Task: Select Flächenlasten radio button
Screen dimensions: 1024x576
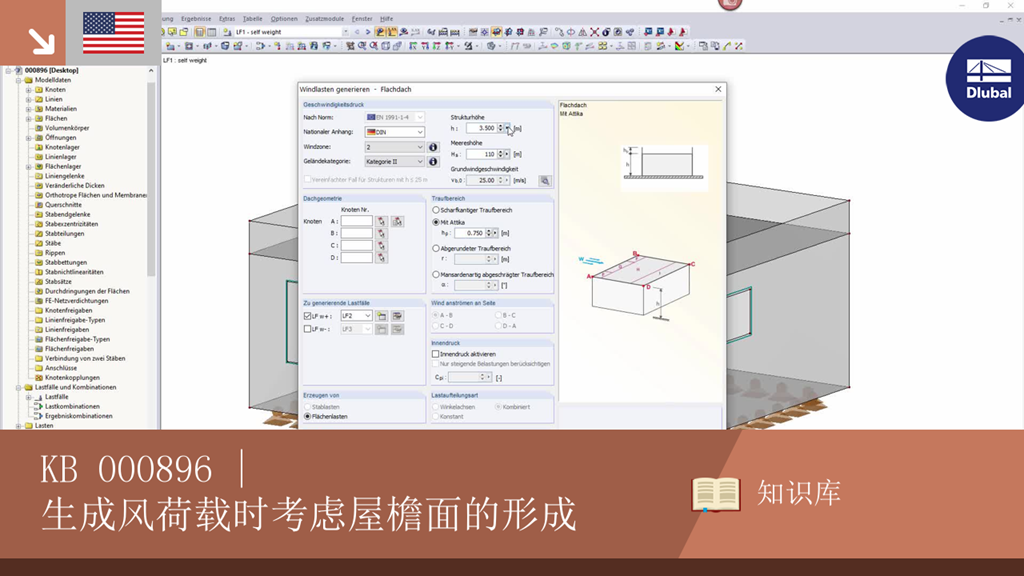Action: pos(308,417)
